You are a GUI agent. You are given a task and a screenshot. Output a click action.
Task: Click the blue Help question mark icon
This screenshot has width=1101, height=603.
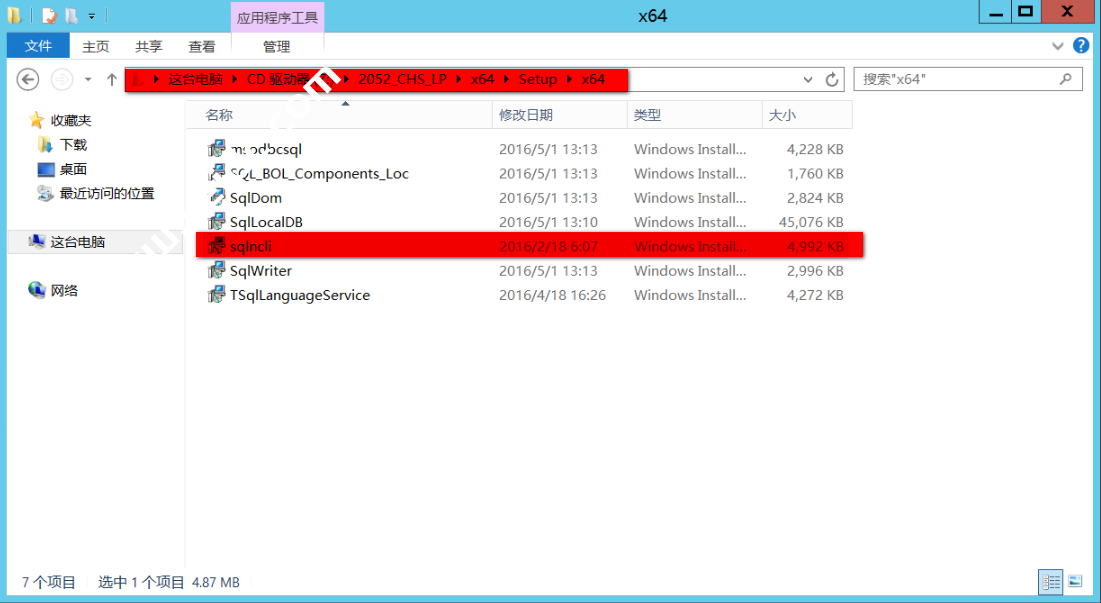1081,45
